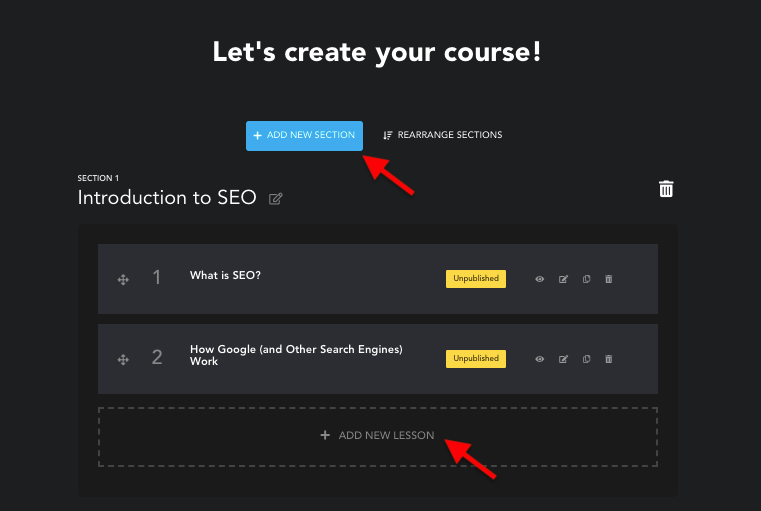761x511 pixels.
Task: Preview the How Google Work lesson
Action: coord(539,359)
